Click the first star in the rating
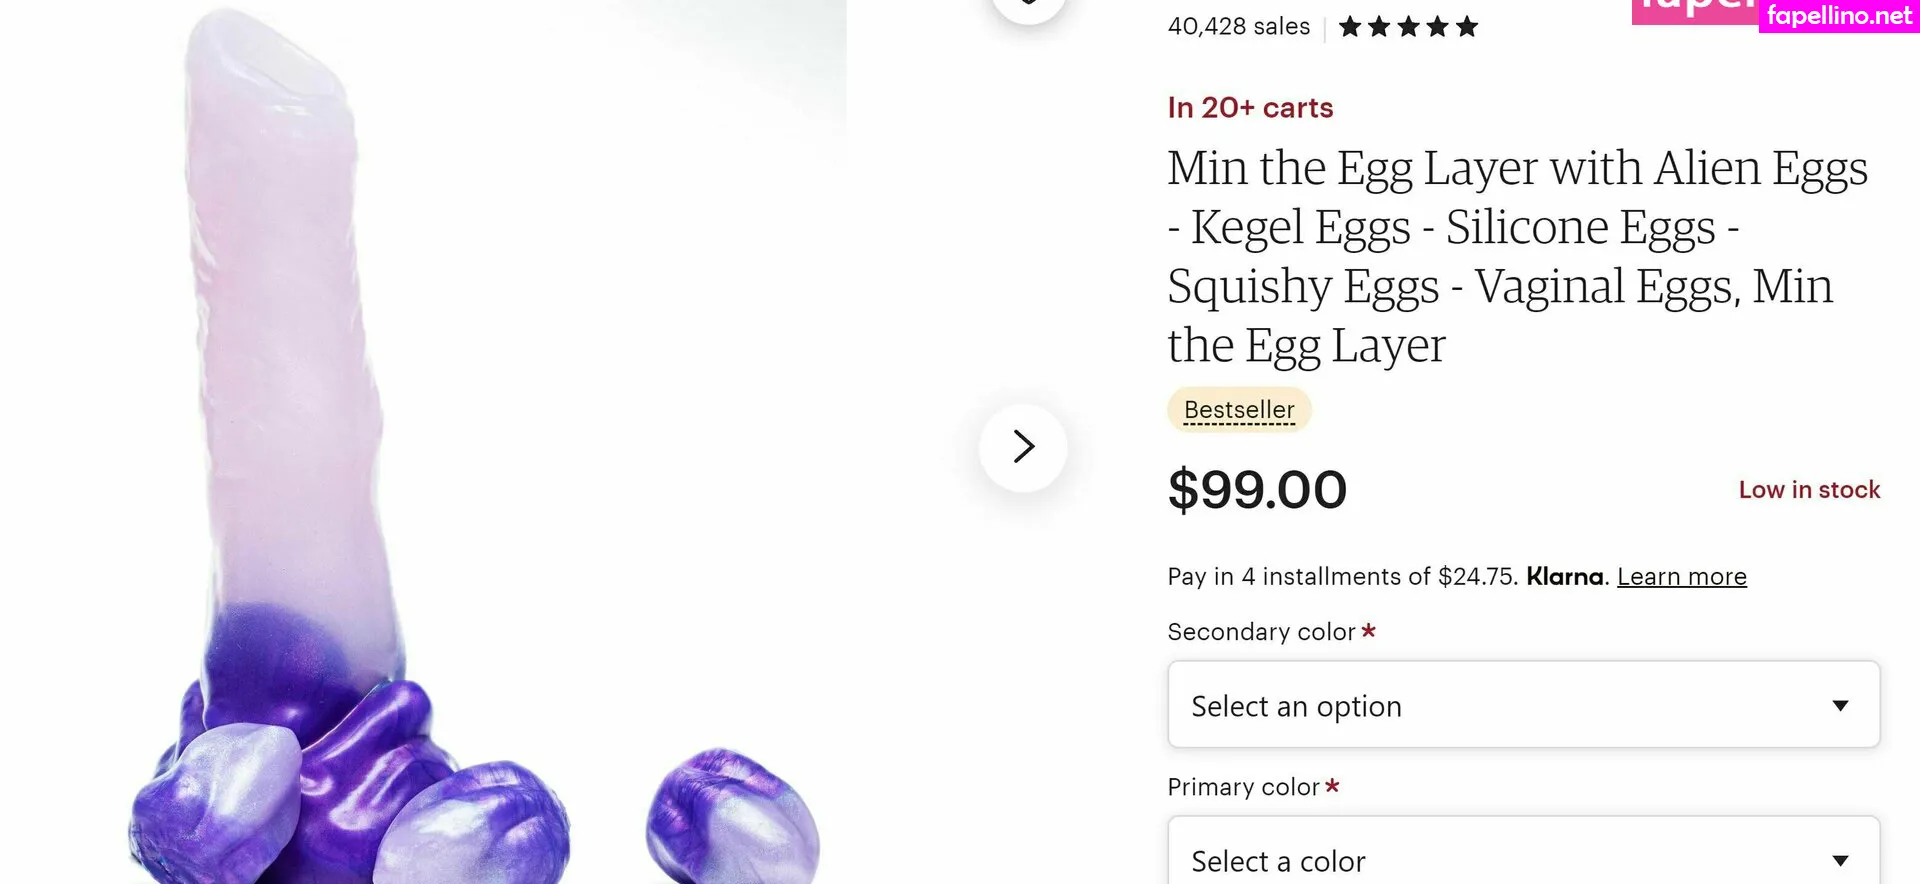The width and height of the screenshot is (1920, 884). [x=1350, y=27]
